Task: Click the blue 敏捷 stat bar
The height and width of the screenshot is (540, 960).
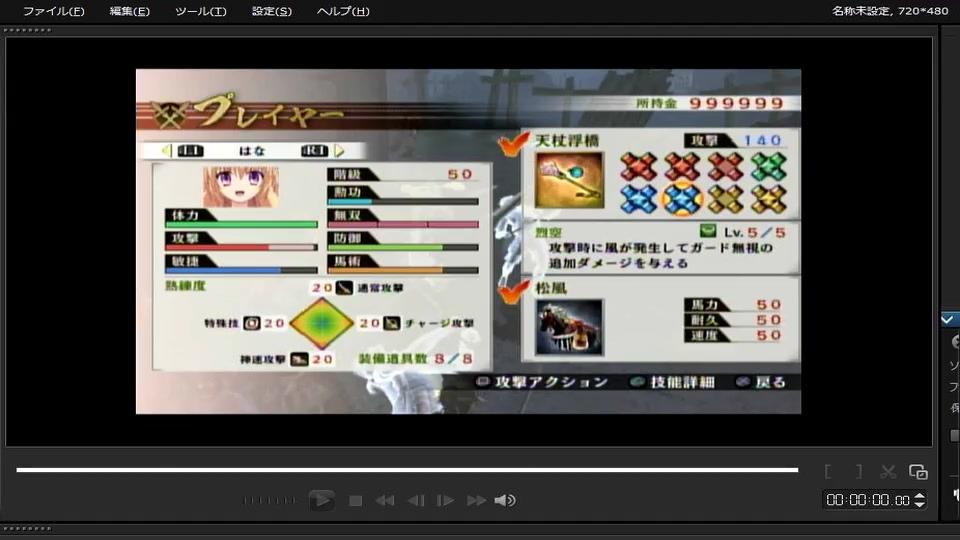Action: click(241, 270)
